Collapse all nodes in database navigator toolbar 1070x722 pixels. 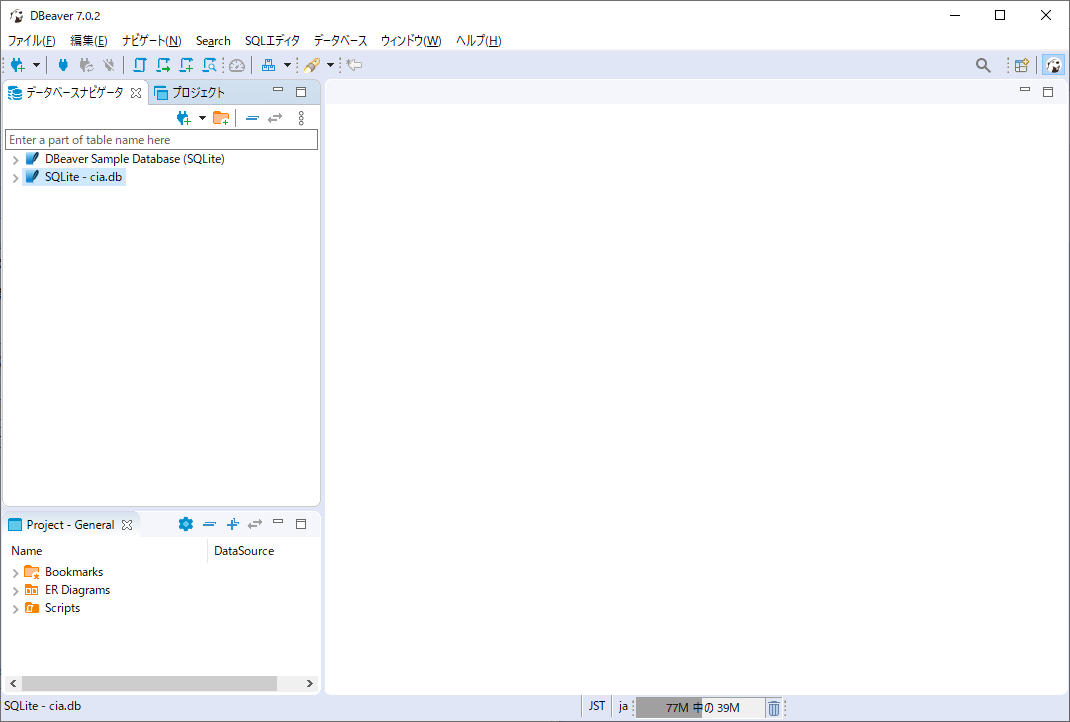click(252, 118)
